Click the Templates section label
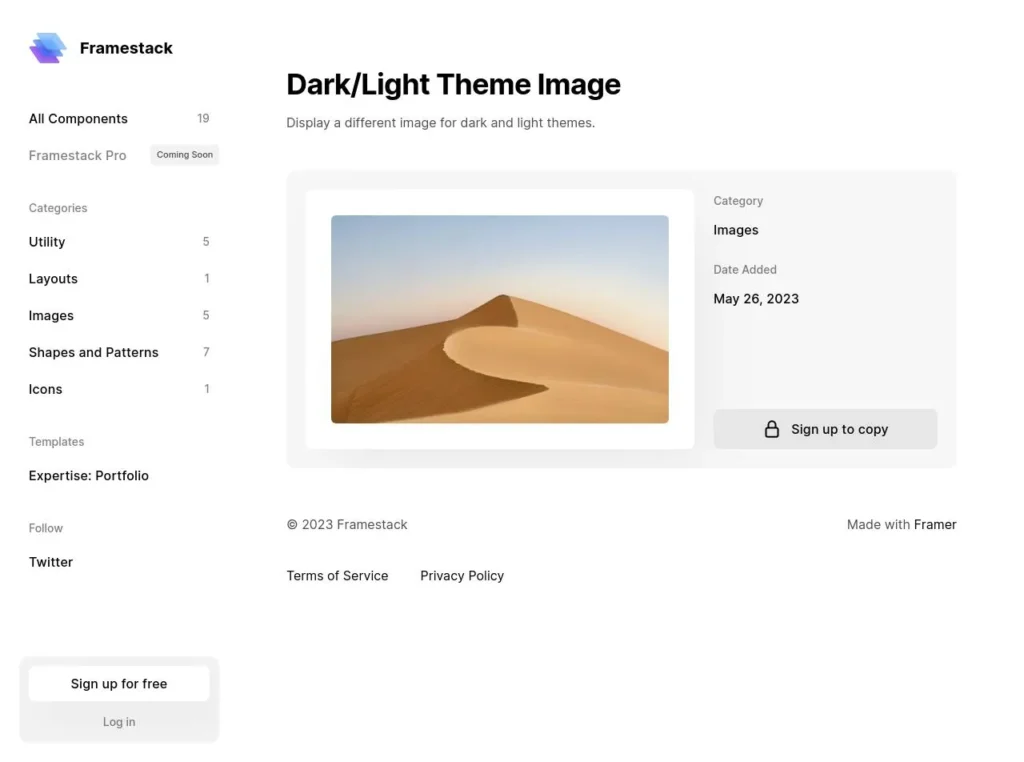 coord(56,441)
